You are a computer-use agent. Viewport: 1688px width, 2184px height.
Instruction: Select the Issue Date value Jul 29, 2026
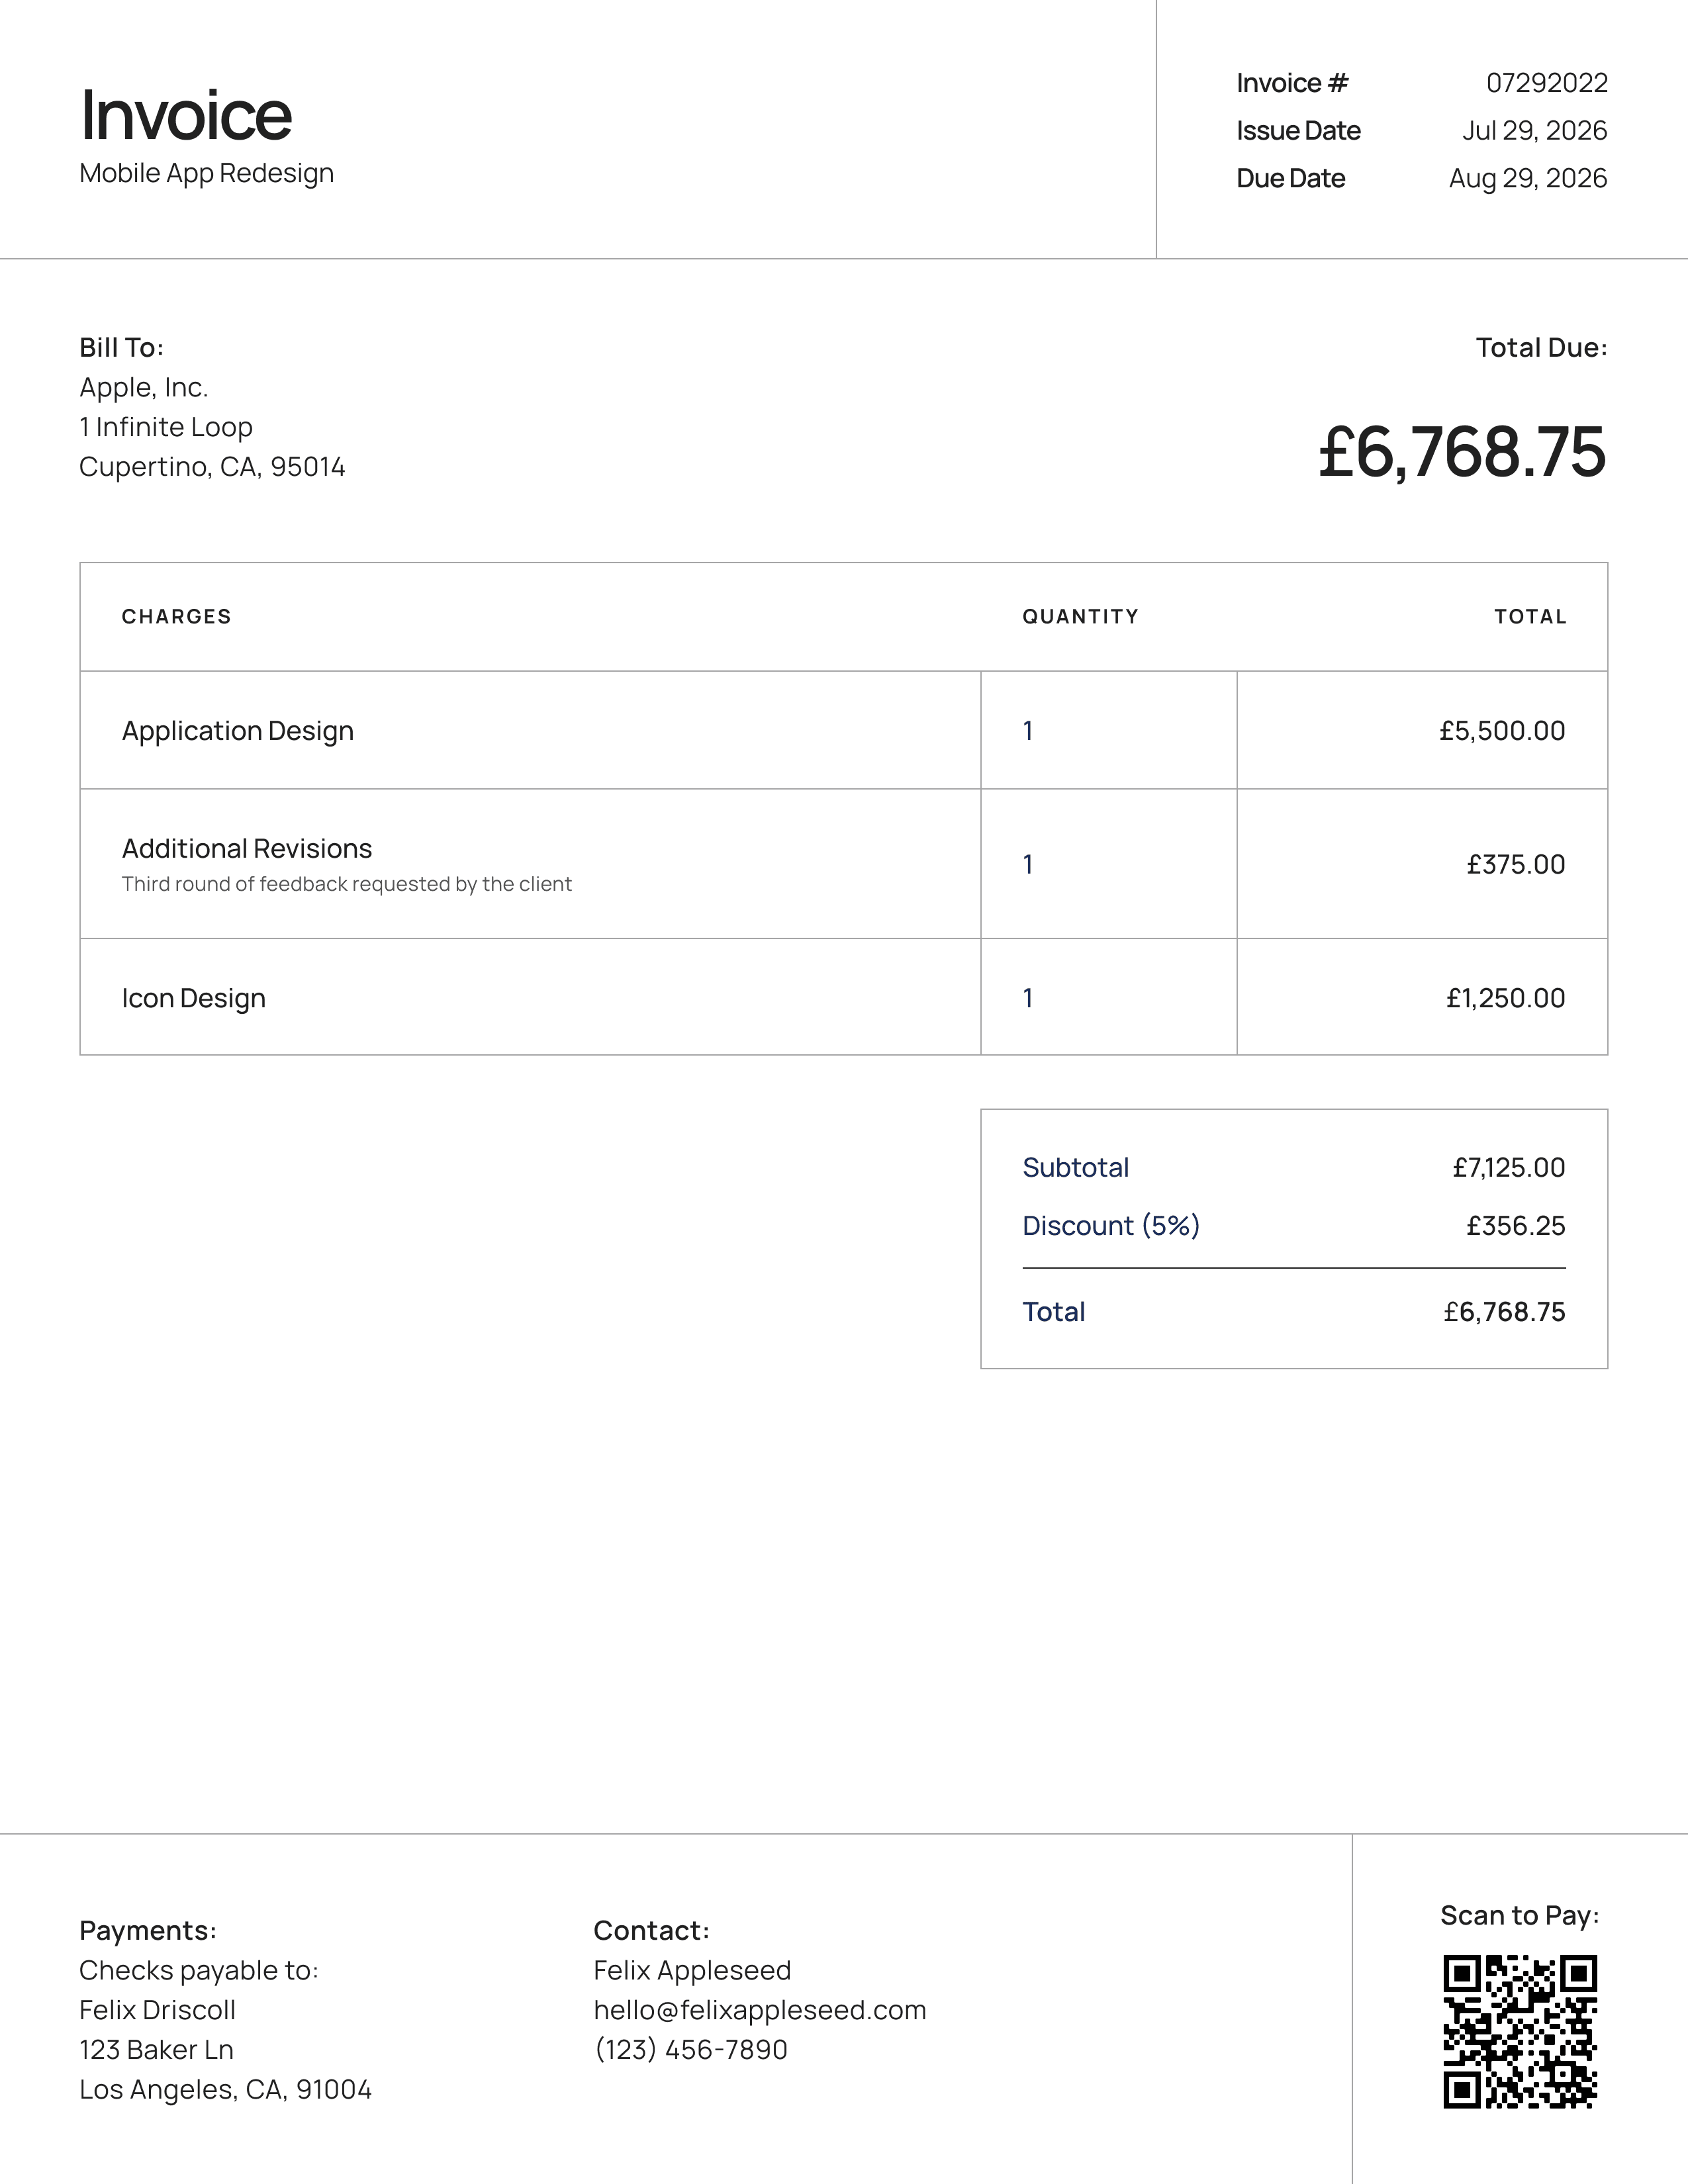pyautogui.click(x=1535, y=131)
